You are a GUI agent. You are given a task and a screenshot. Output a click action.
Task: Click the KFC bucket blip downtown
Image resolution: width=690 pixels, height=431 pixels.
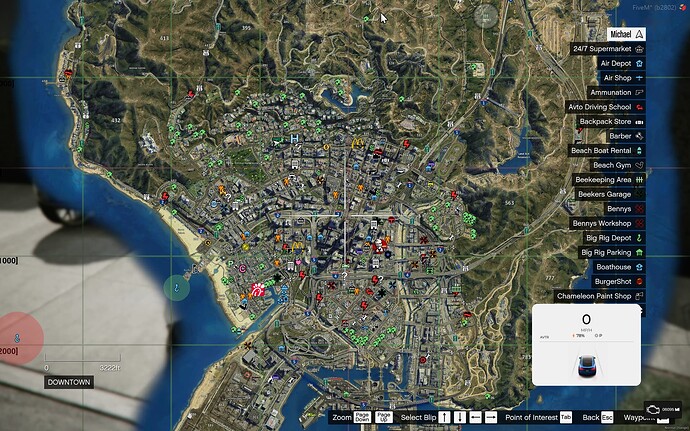pos(380,245)
